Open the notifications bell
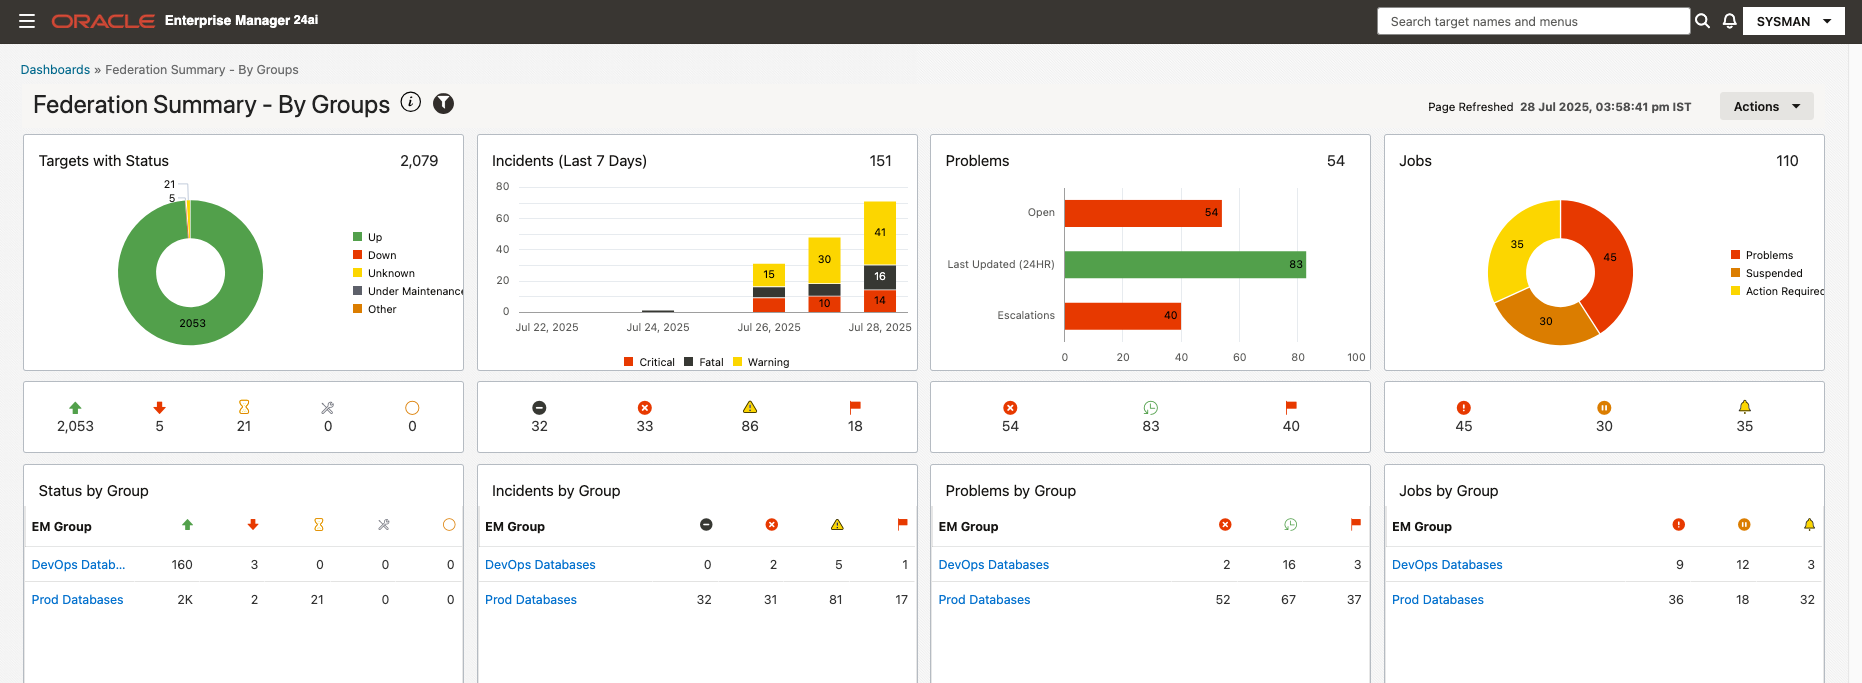1862x683 pixels. click(x=1729, y=21)
